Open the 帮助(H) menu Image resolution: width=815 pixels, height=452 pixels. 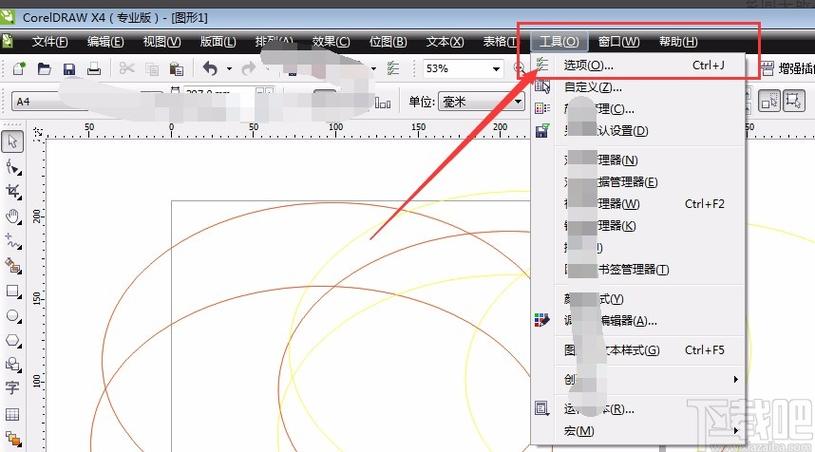point(678,42)
